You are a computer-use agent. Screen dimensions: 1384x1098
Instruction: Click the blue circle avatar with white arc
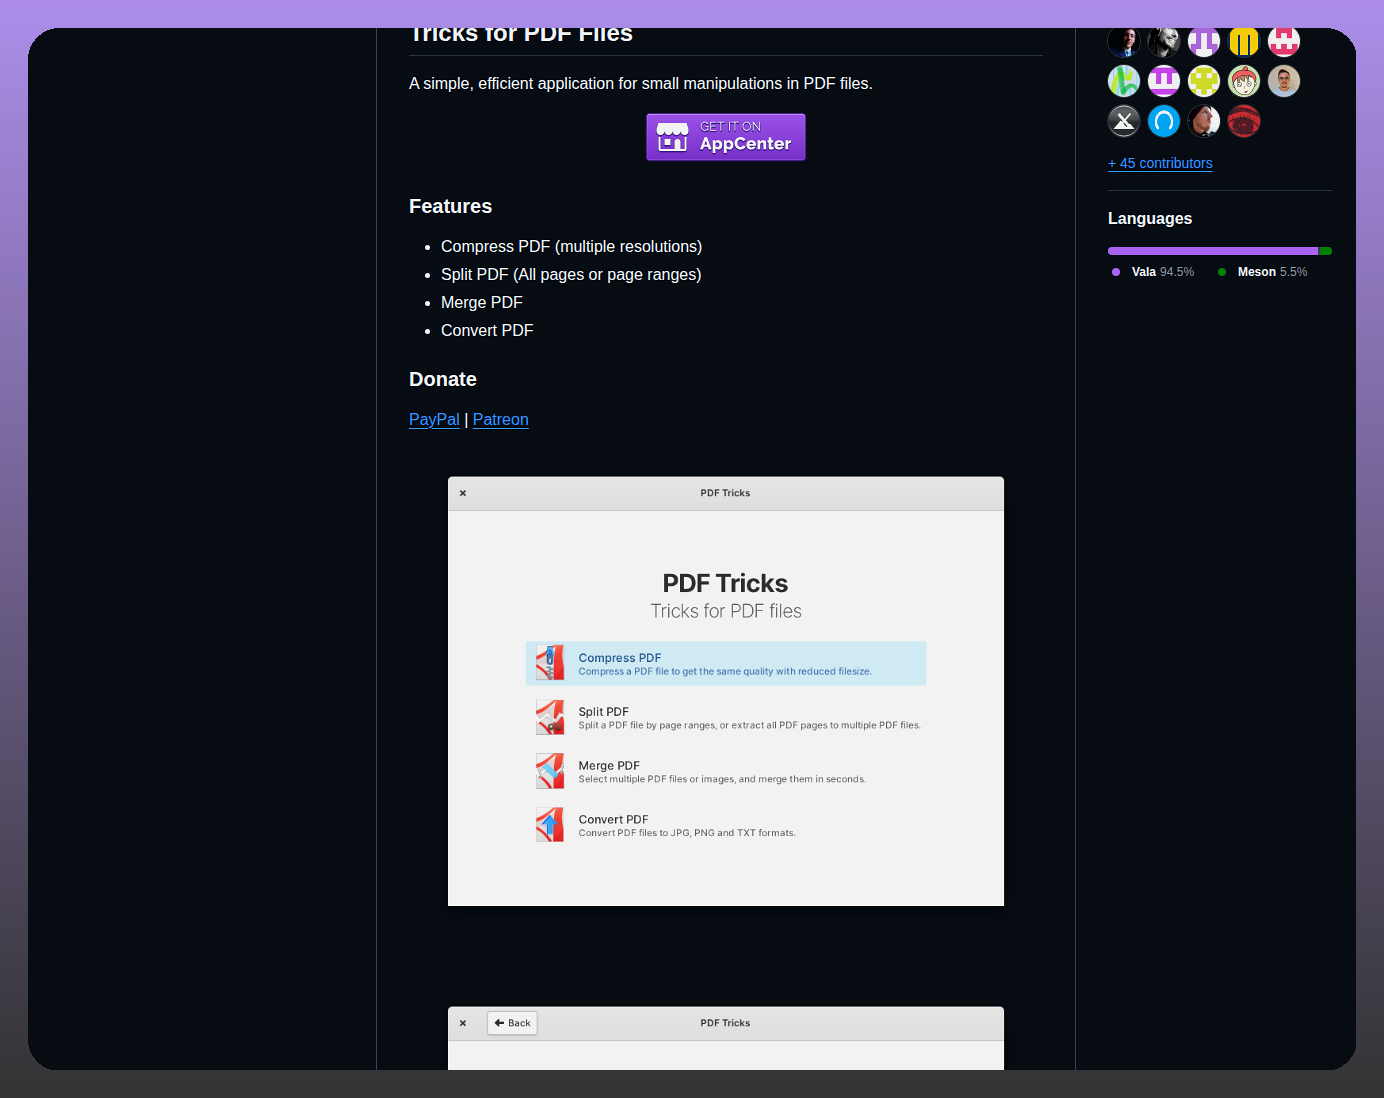point(1164,121)
